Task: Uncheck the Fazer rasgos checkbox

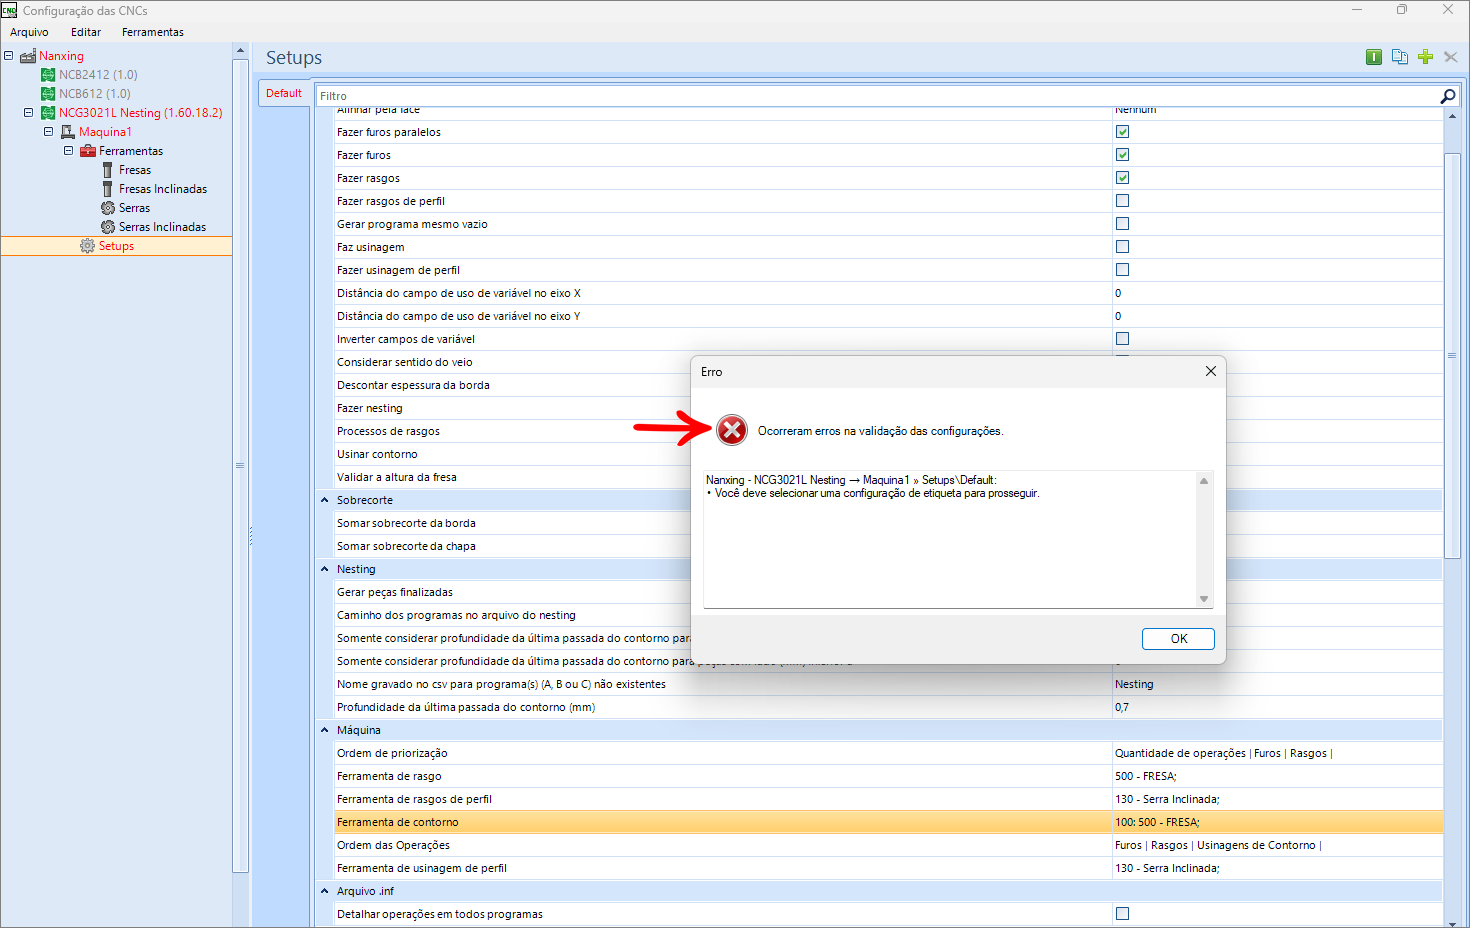Action: [1122, 178]
